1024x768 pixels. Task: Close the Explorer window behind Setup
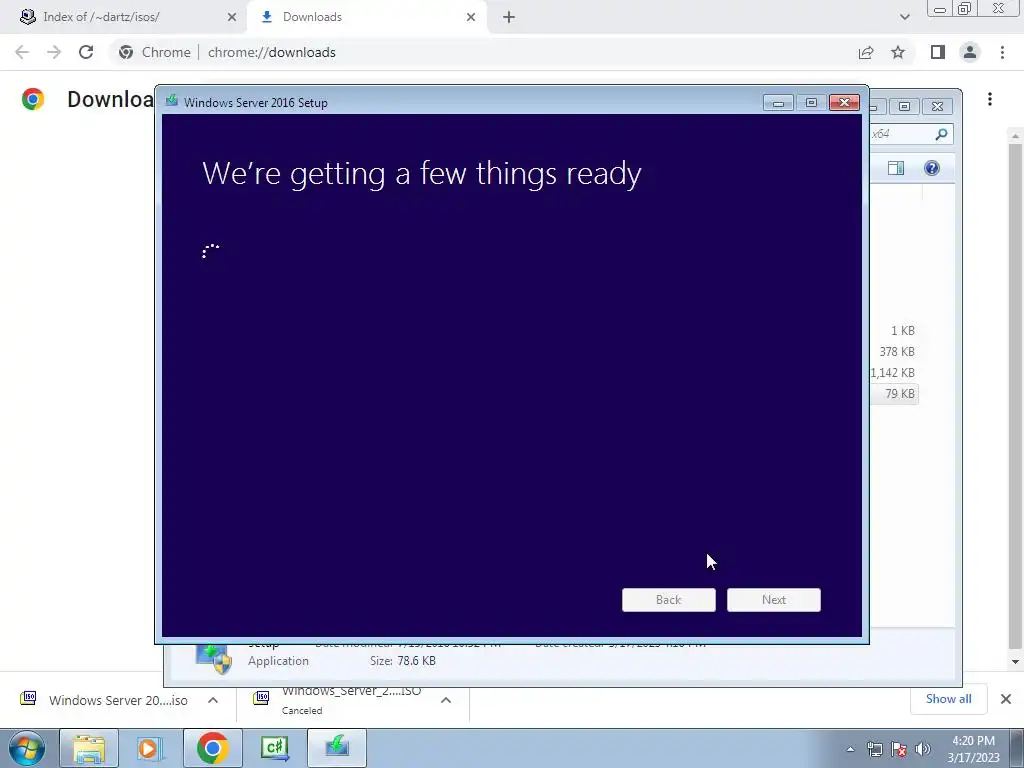click(x=938, y=106)
